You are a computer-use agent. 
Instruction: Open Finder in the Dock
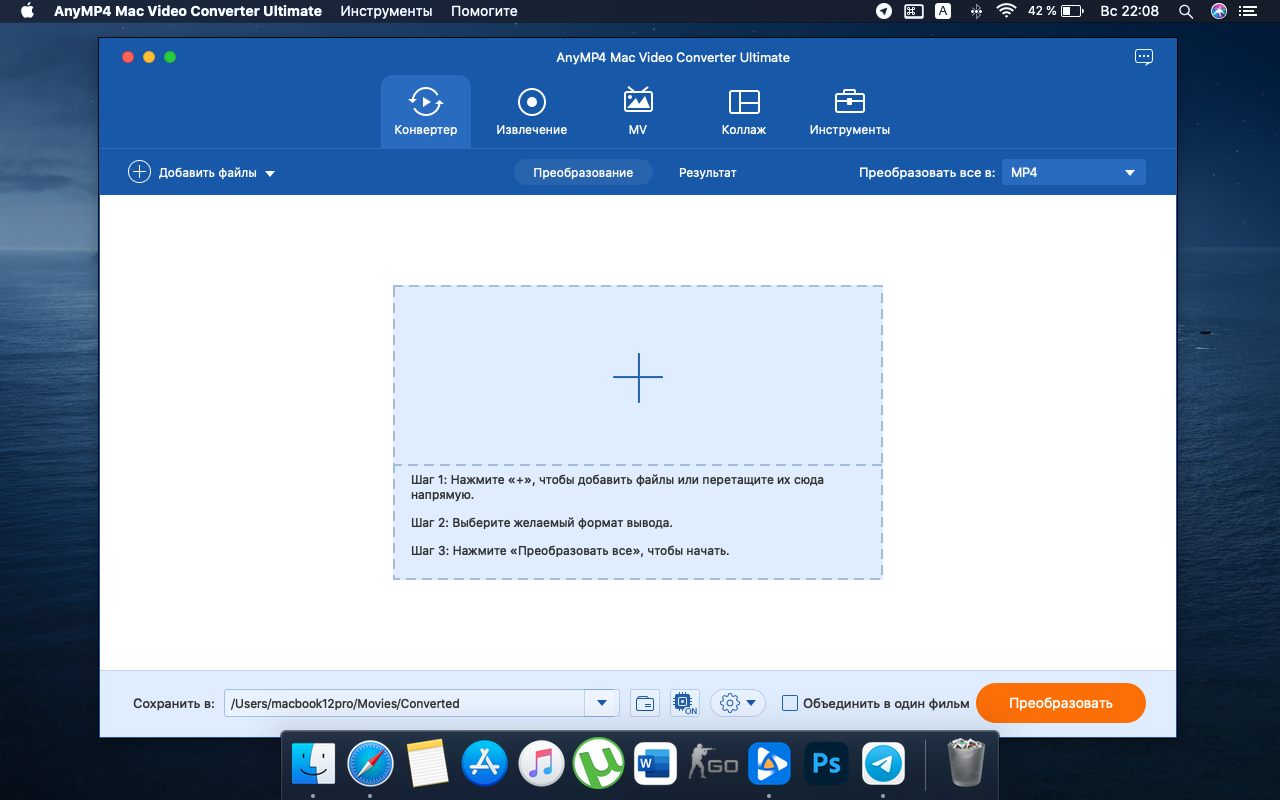(313, 765)
